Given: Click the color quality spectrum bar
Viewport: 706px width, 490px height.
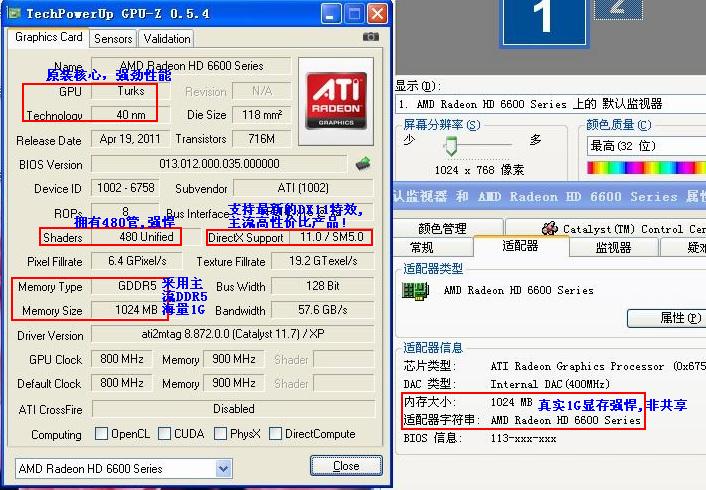Looking at the screenshot, I should coord(646,168).
